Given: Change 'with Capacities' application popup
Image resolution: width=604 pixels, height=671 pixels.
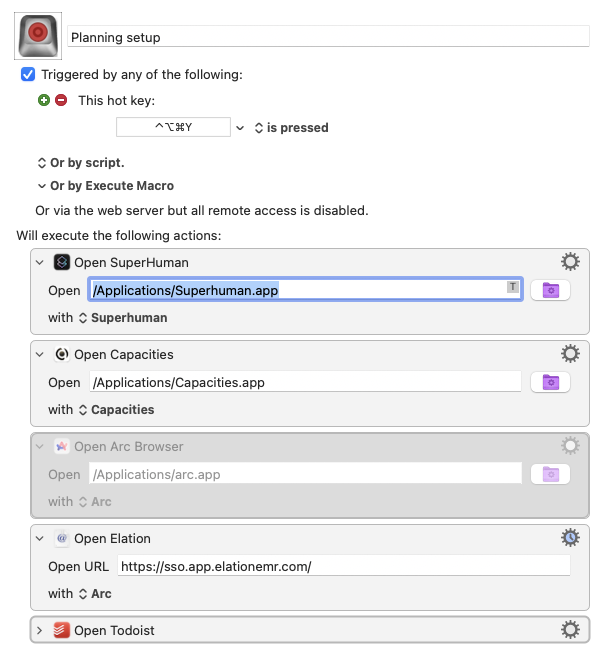Looking at the screenshot, I should 116,410.
